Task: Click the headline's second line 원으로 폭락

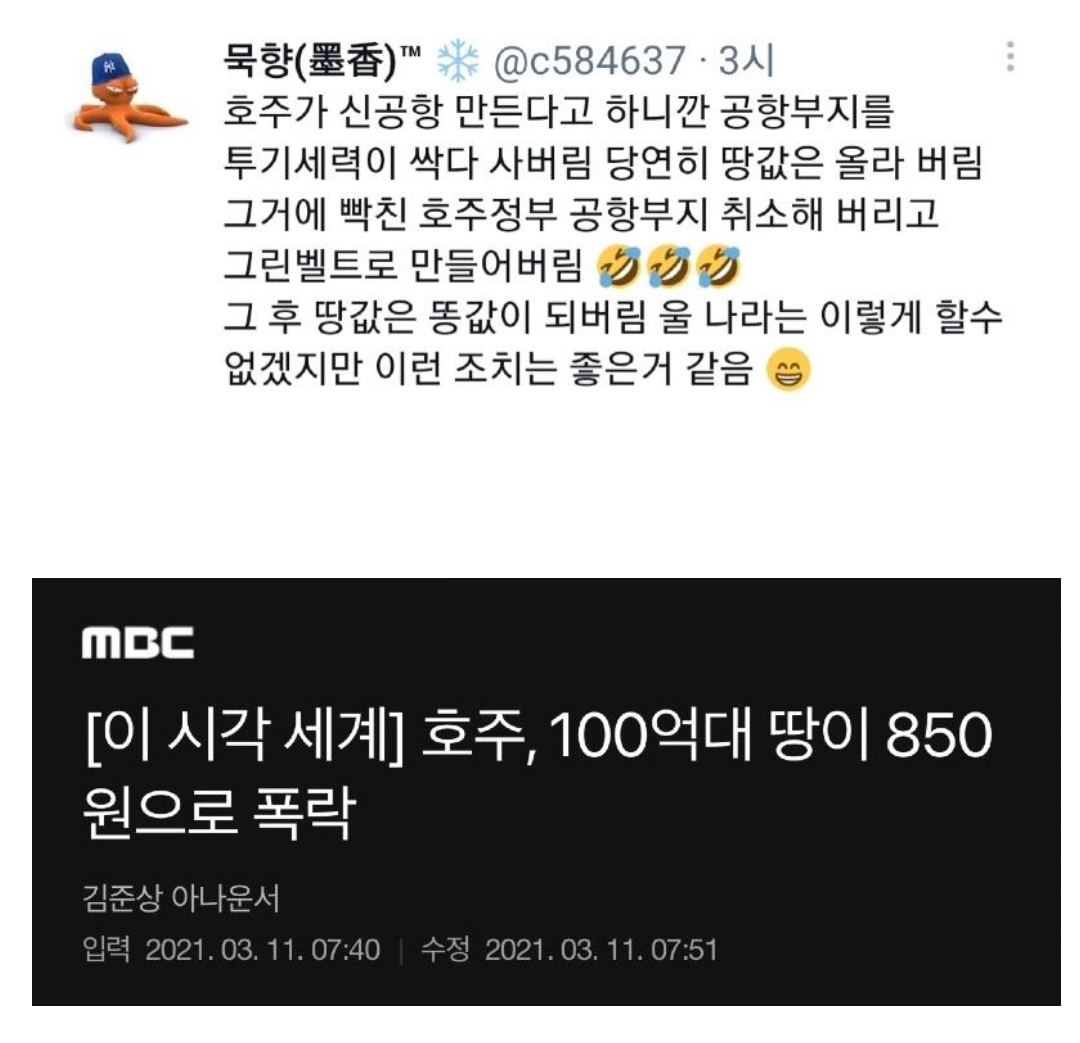Action: pos(219,812)
